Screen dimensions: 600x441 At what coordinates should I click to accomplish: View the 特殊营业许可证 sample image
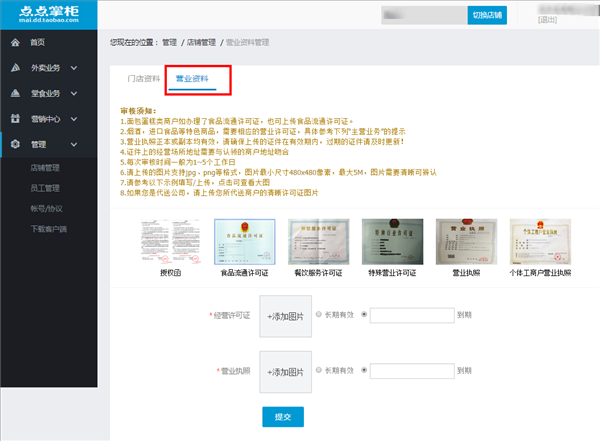click(x=393, y=242)
